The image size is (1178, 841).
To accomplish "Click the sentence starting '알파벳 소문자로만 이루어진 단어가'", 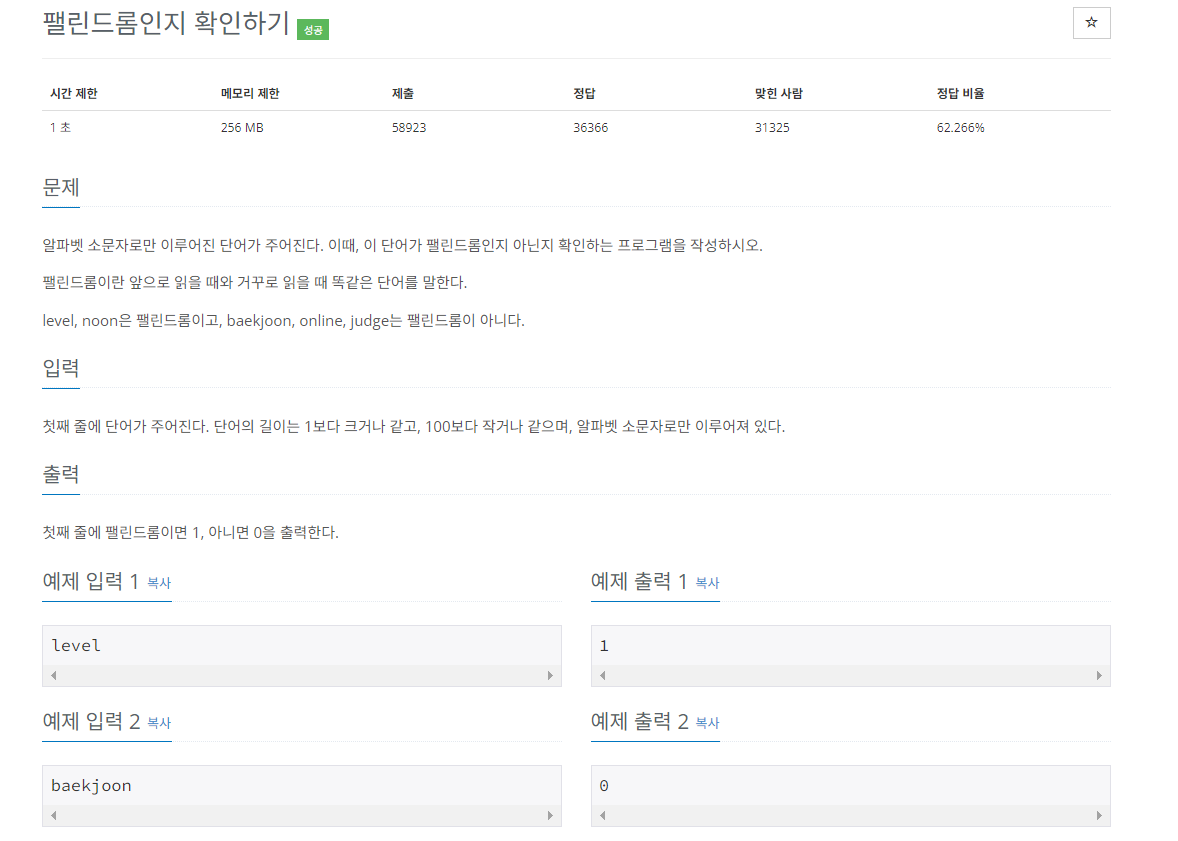I will tap(403, 246).
